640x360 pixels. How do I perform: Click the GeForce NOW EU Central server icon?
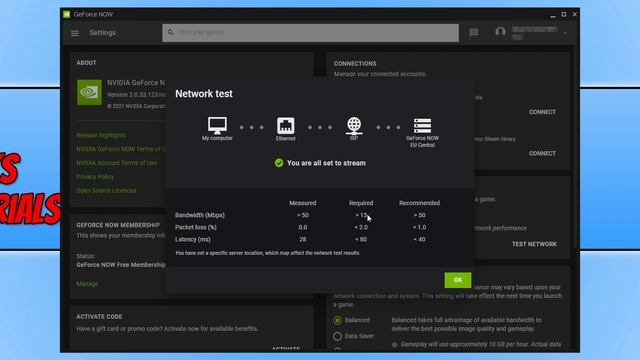[x=422, y=126]
